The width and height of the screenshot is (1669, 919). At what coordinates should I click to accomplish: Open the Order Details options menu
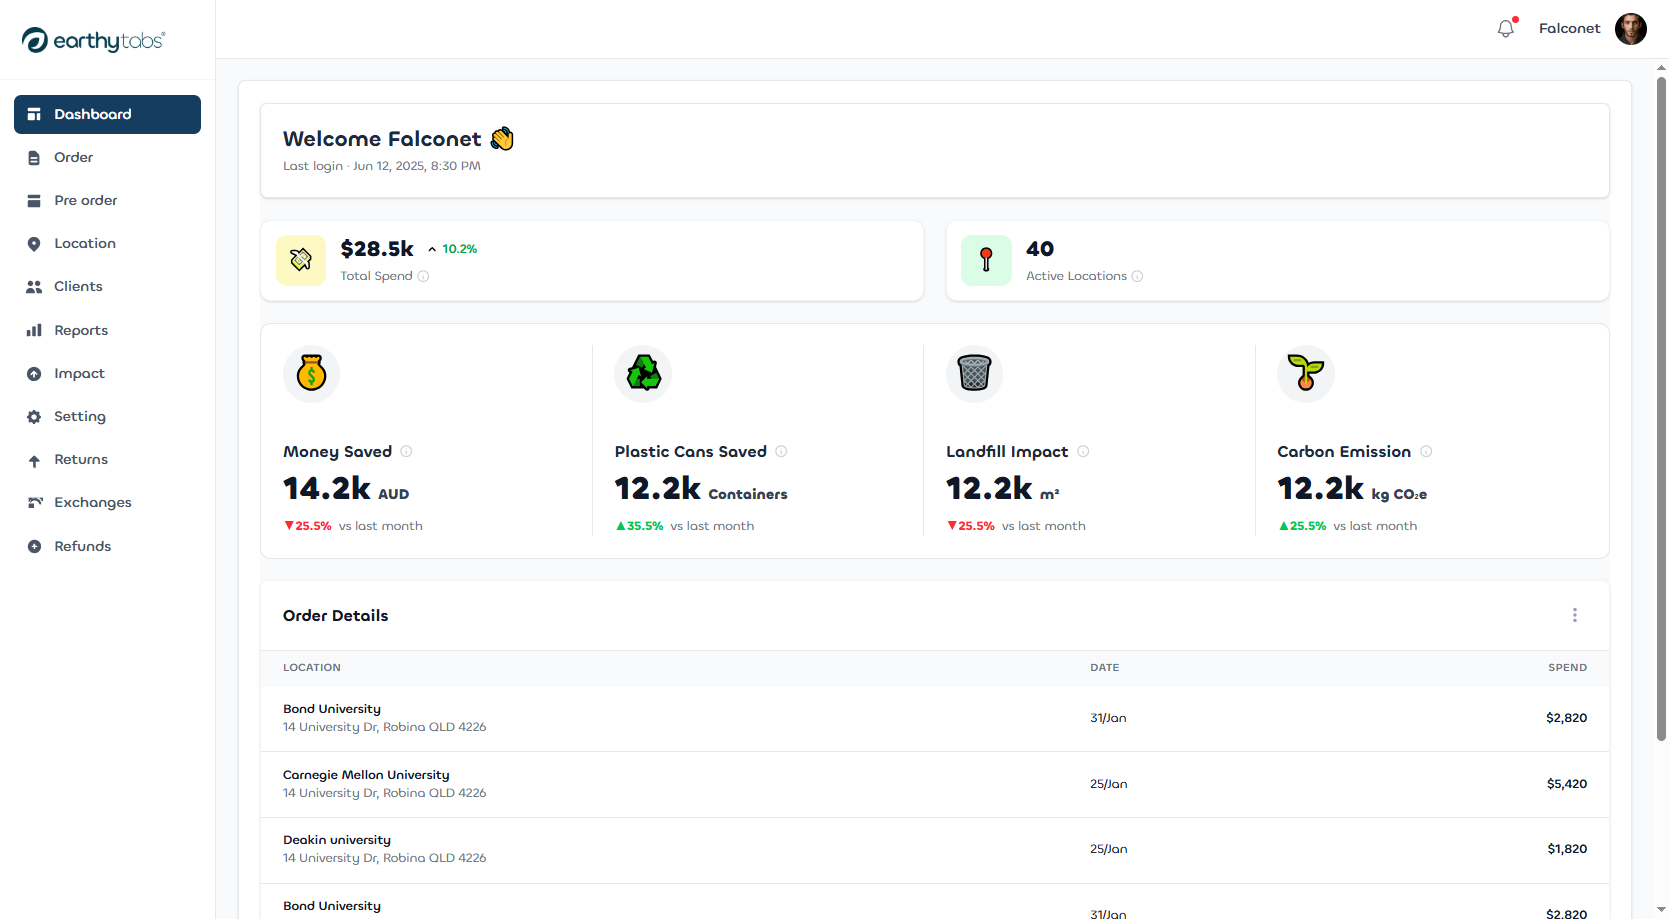point(1575,615)
